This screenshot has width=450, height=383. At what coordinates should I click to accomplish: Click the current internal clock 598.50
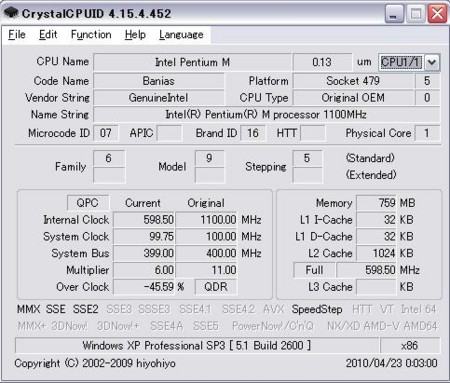[144, 220]
